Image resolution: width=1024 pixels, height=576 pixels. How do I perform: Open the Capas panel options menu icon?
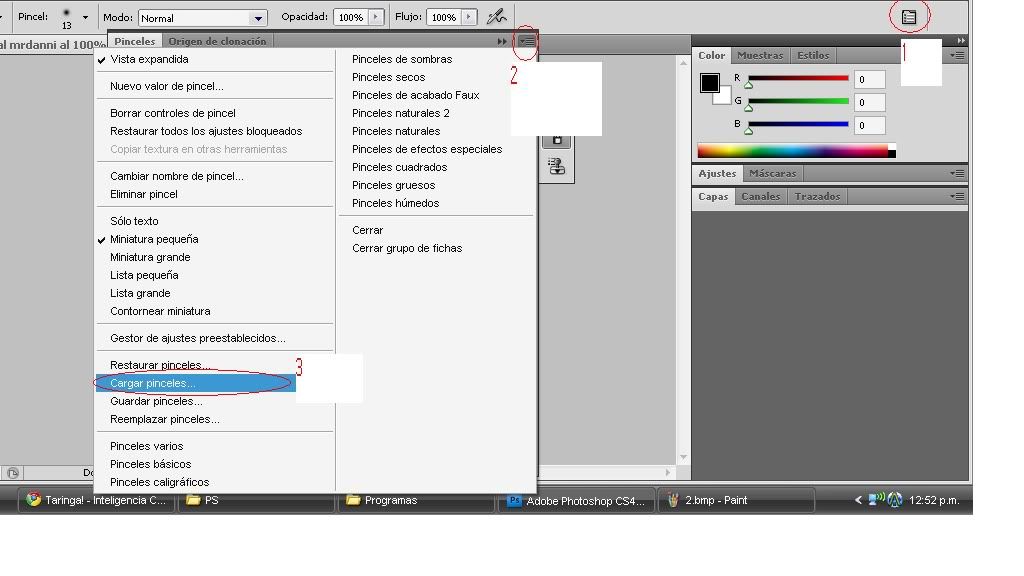957,197
